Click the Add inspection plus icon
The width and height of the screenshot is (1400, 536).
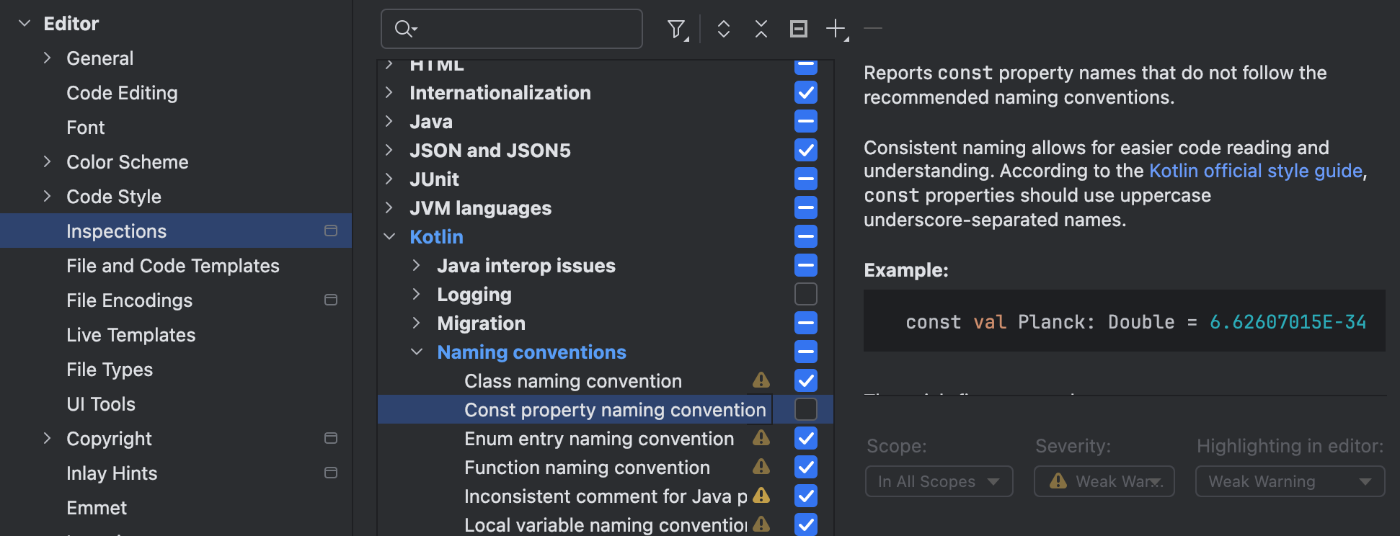pos(836,30)
